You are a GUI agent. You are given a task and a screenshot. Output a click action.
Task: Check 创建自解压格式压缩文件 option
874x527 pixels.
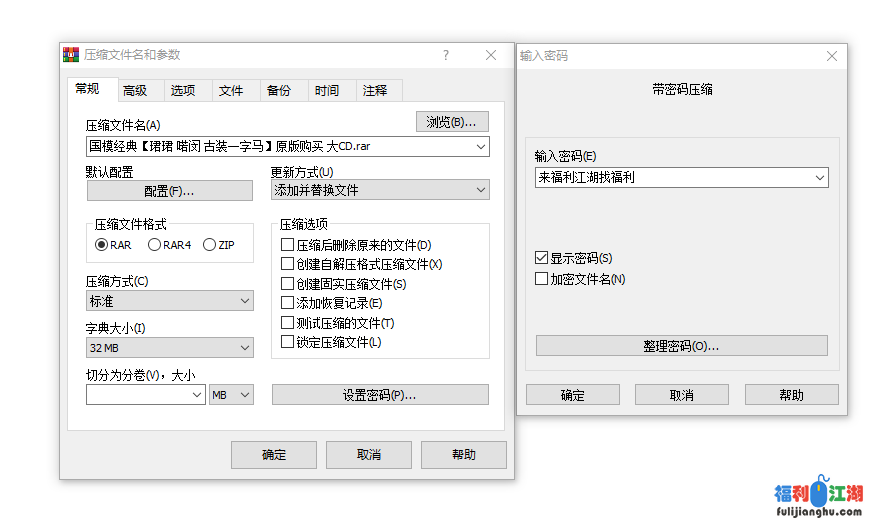(288, 265)
